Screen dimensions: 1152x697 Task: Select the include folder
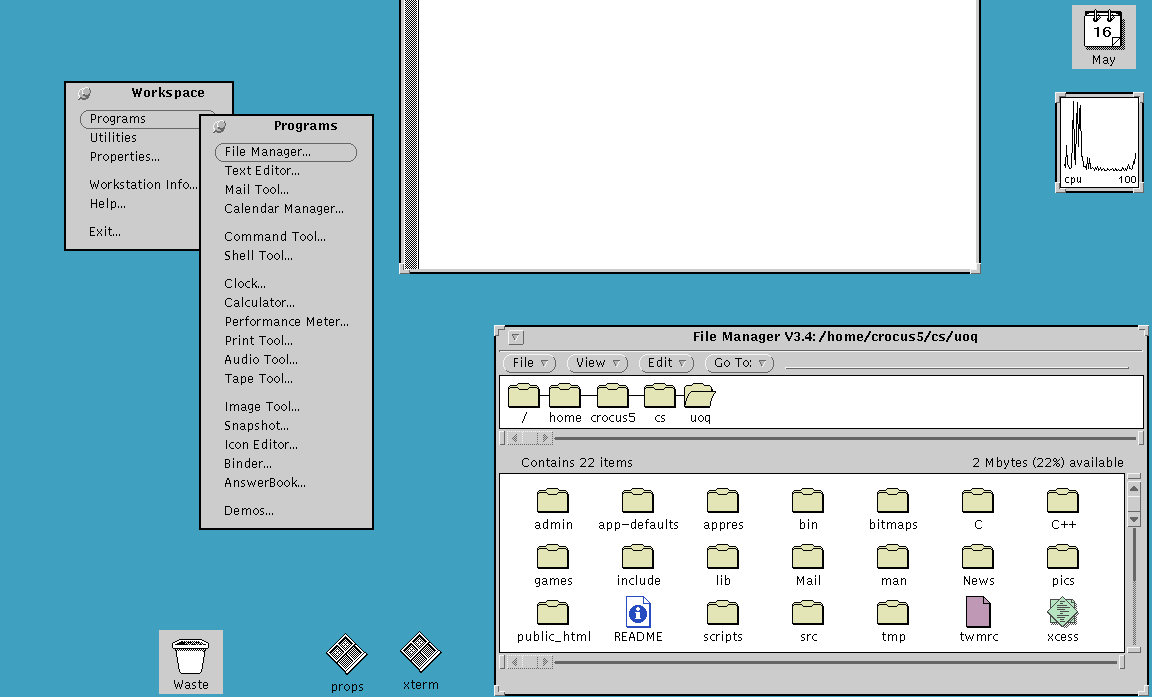tap(638, 557)
